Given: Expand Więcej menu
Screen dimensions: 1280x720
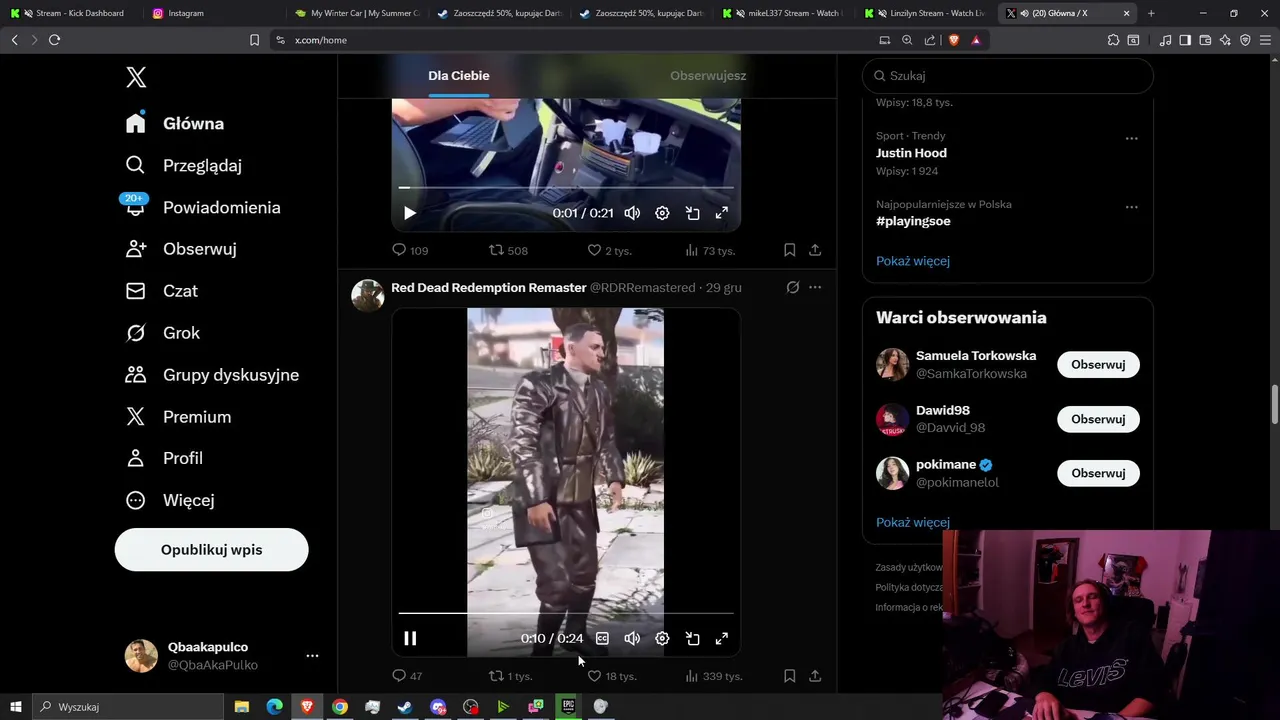Looking at the screenshot, I should (170, 500).
